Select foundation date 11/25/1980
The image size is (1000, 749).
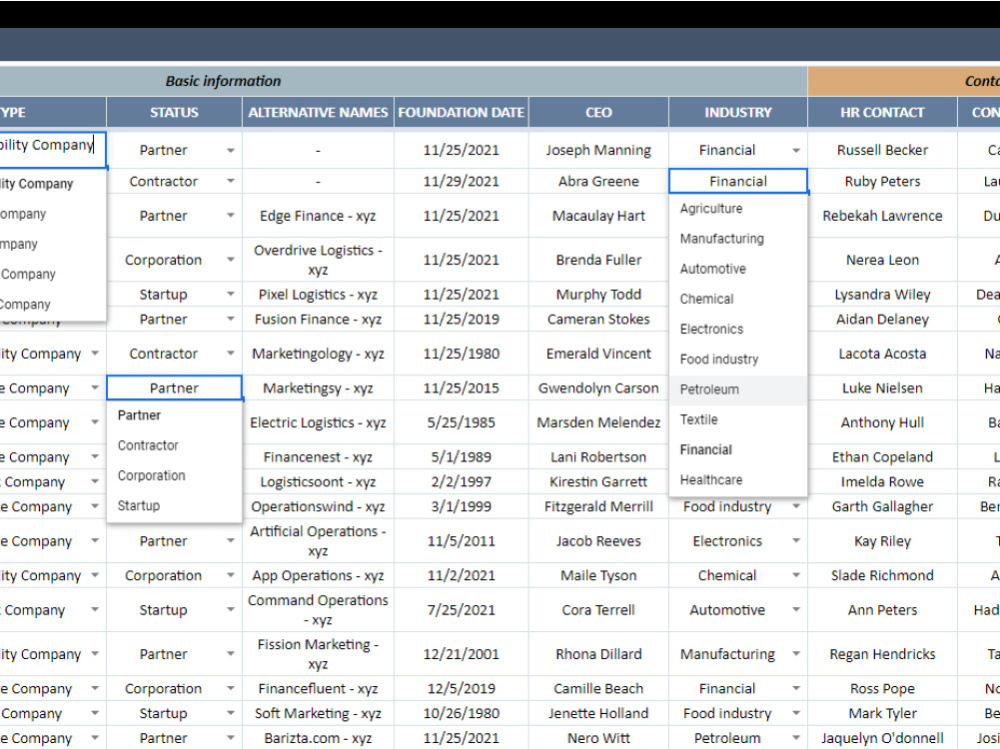[x=461, y=353]
